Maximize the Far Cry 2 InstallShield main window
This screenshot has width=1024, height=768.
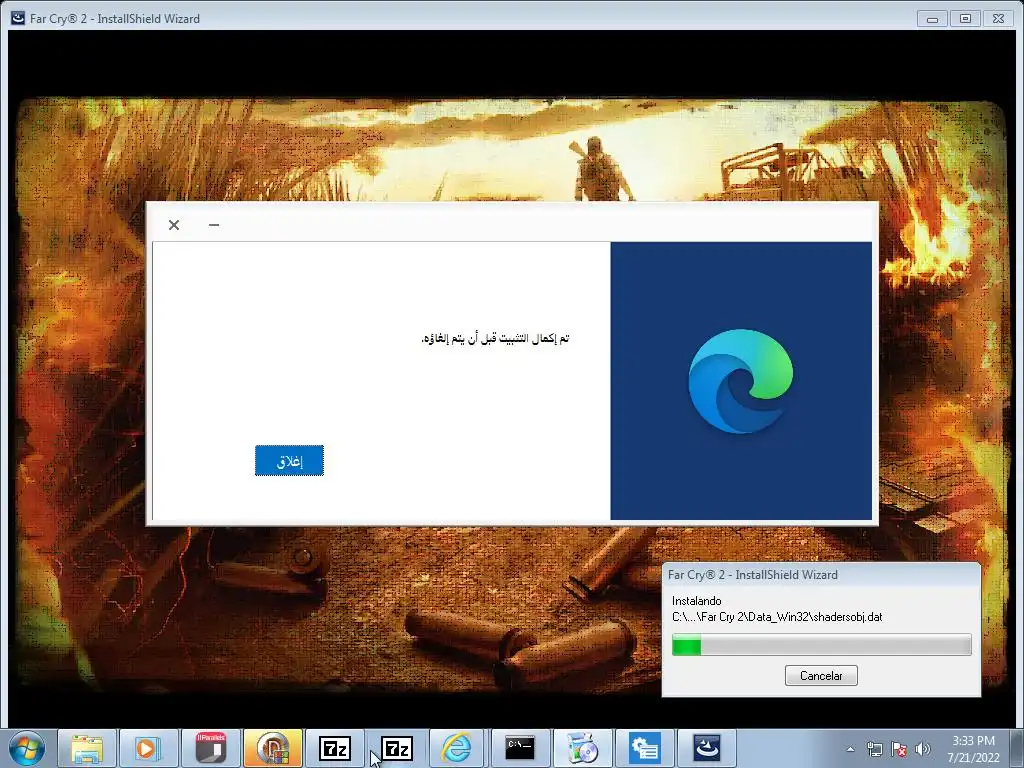pyautogui.click(x=965, y=19)
